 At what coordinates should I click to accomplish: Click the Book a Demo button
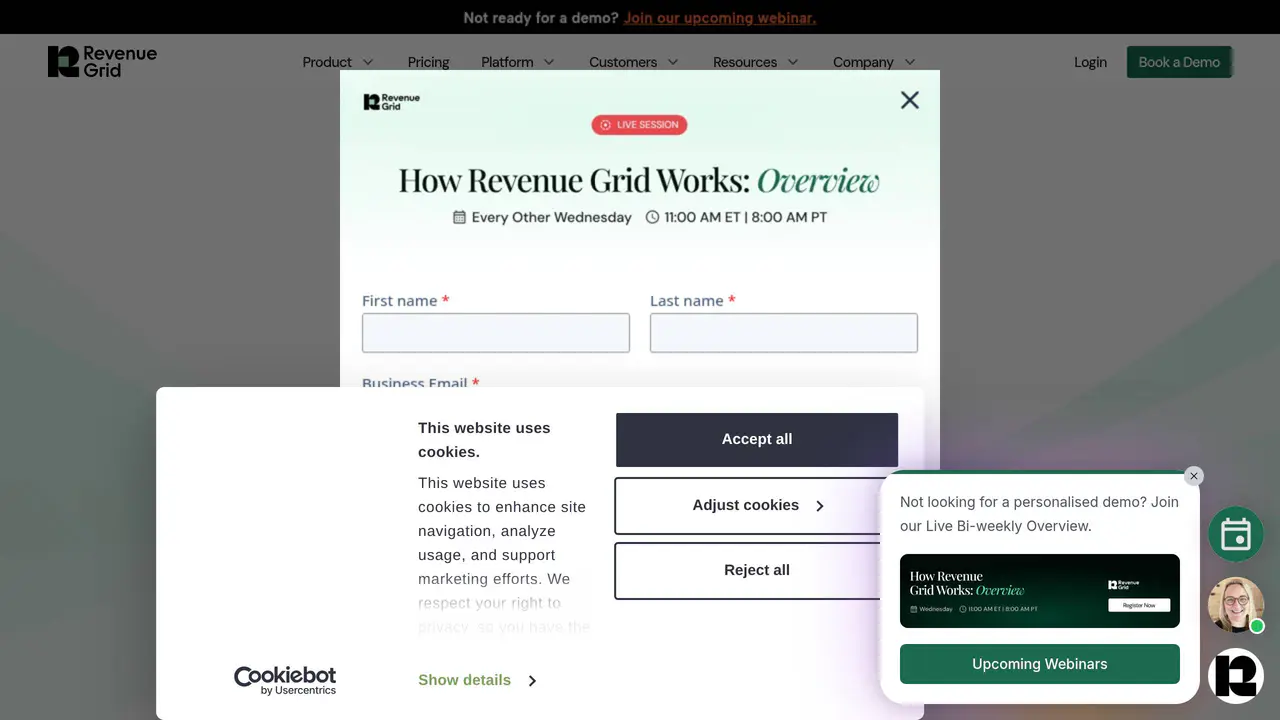coord(1179,62)
